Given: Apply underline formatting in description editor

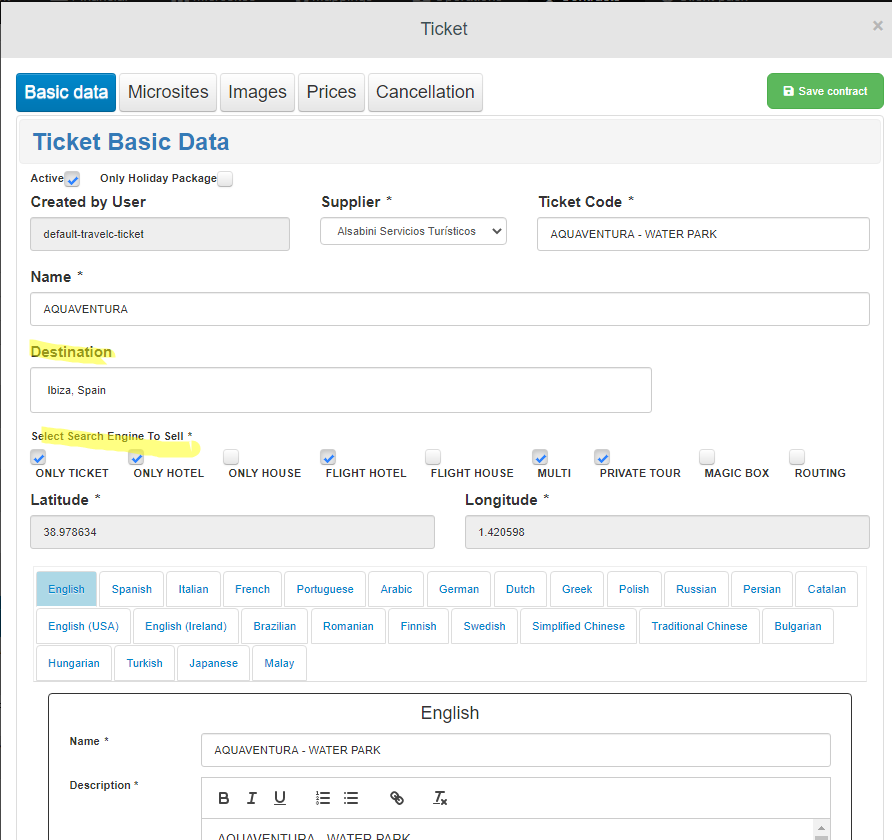Looking at the screenshot, I should [280, 798].
